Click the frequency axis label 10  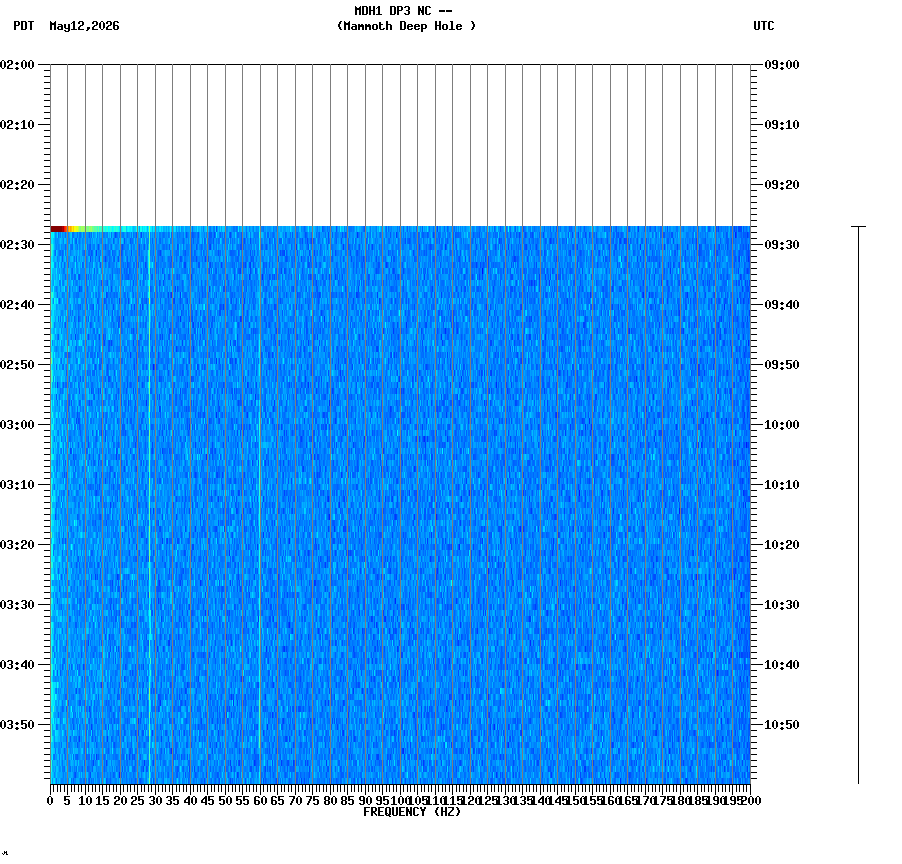point(85,801)
